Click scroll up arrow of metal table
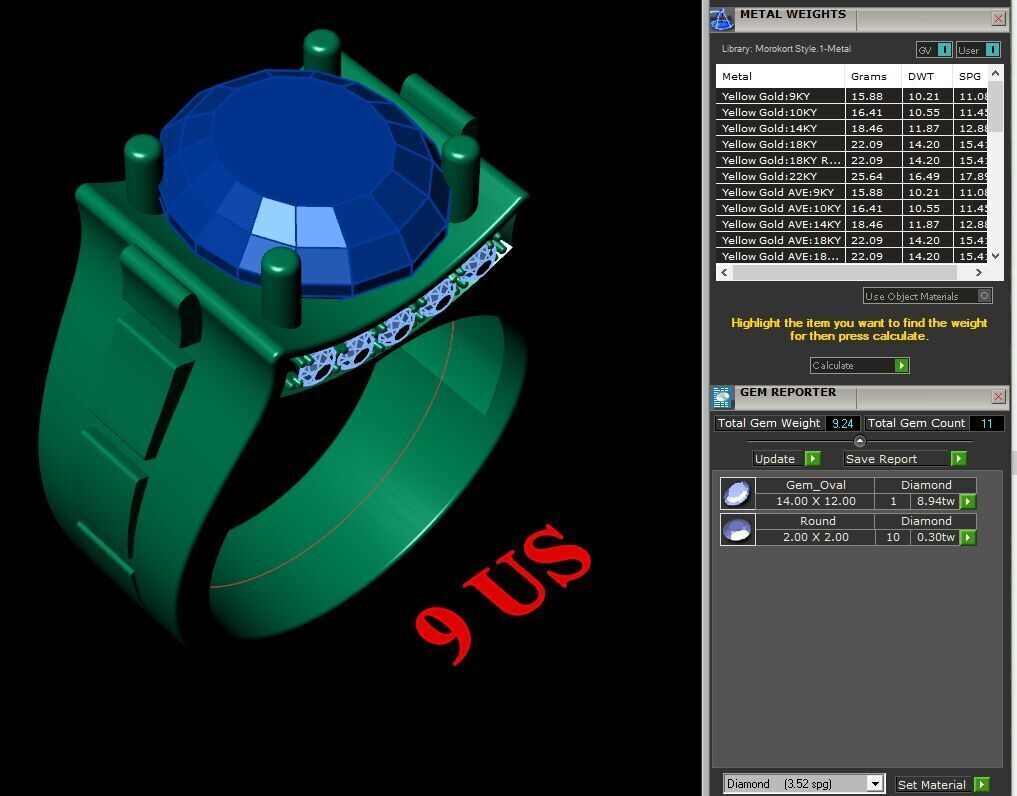The image size is (1017, 796). point(996,74)
